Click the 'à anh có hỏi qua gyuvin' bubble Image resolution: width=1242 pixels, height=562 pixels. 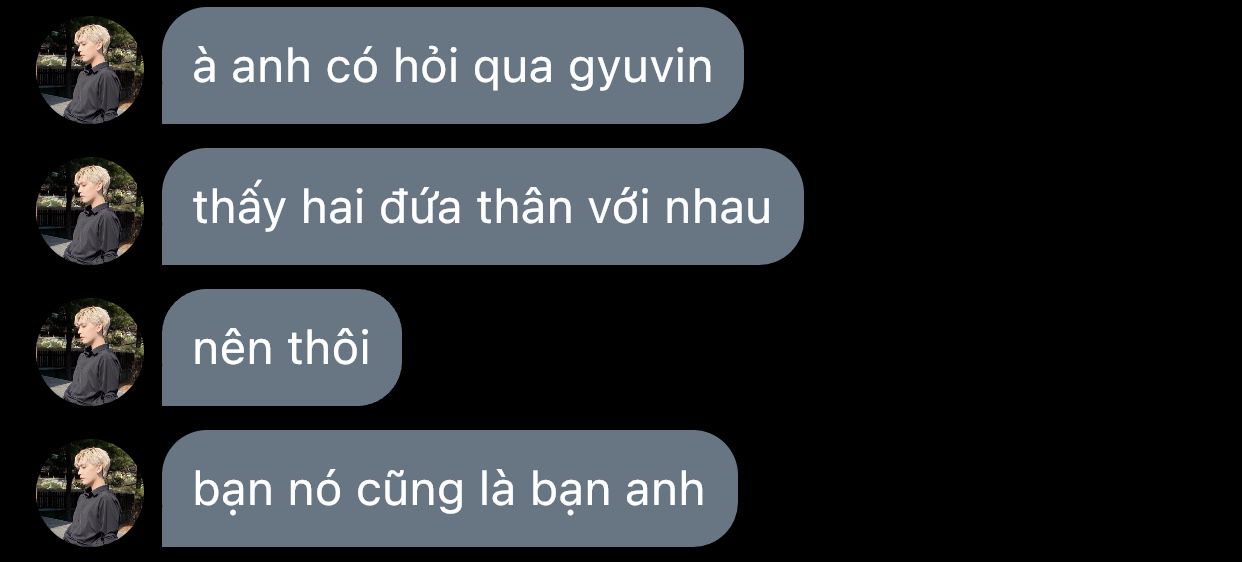click(x=453, y=66)
